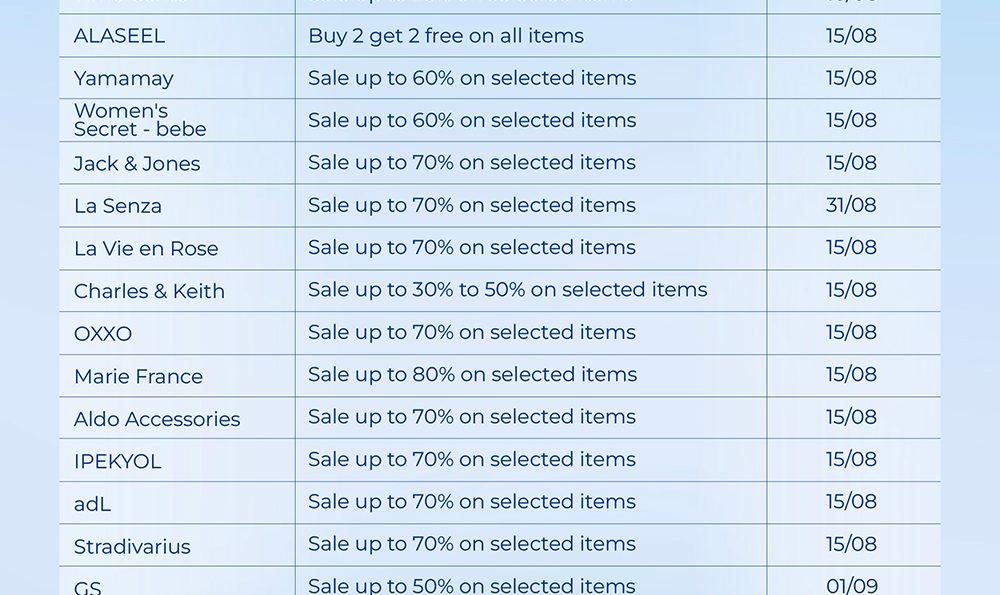The height and width of the screenshot is (595, 1000).
Task: Click the Charles & Keith brand name
Action: 149,291
